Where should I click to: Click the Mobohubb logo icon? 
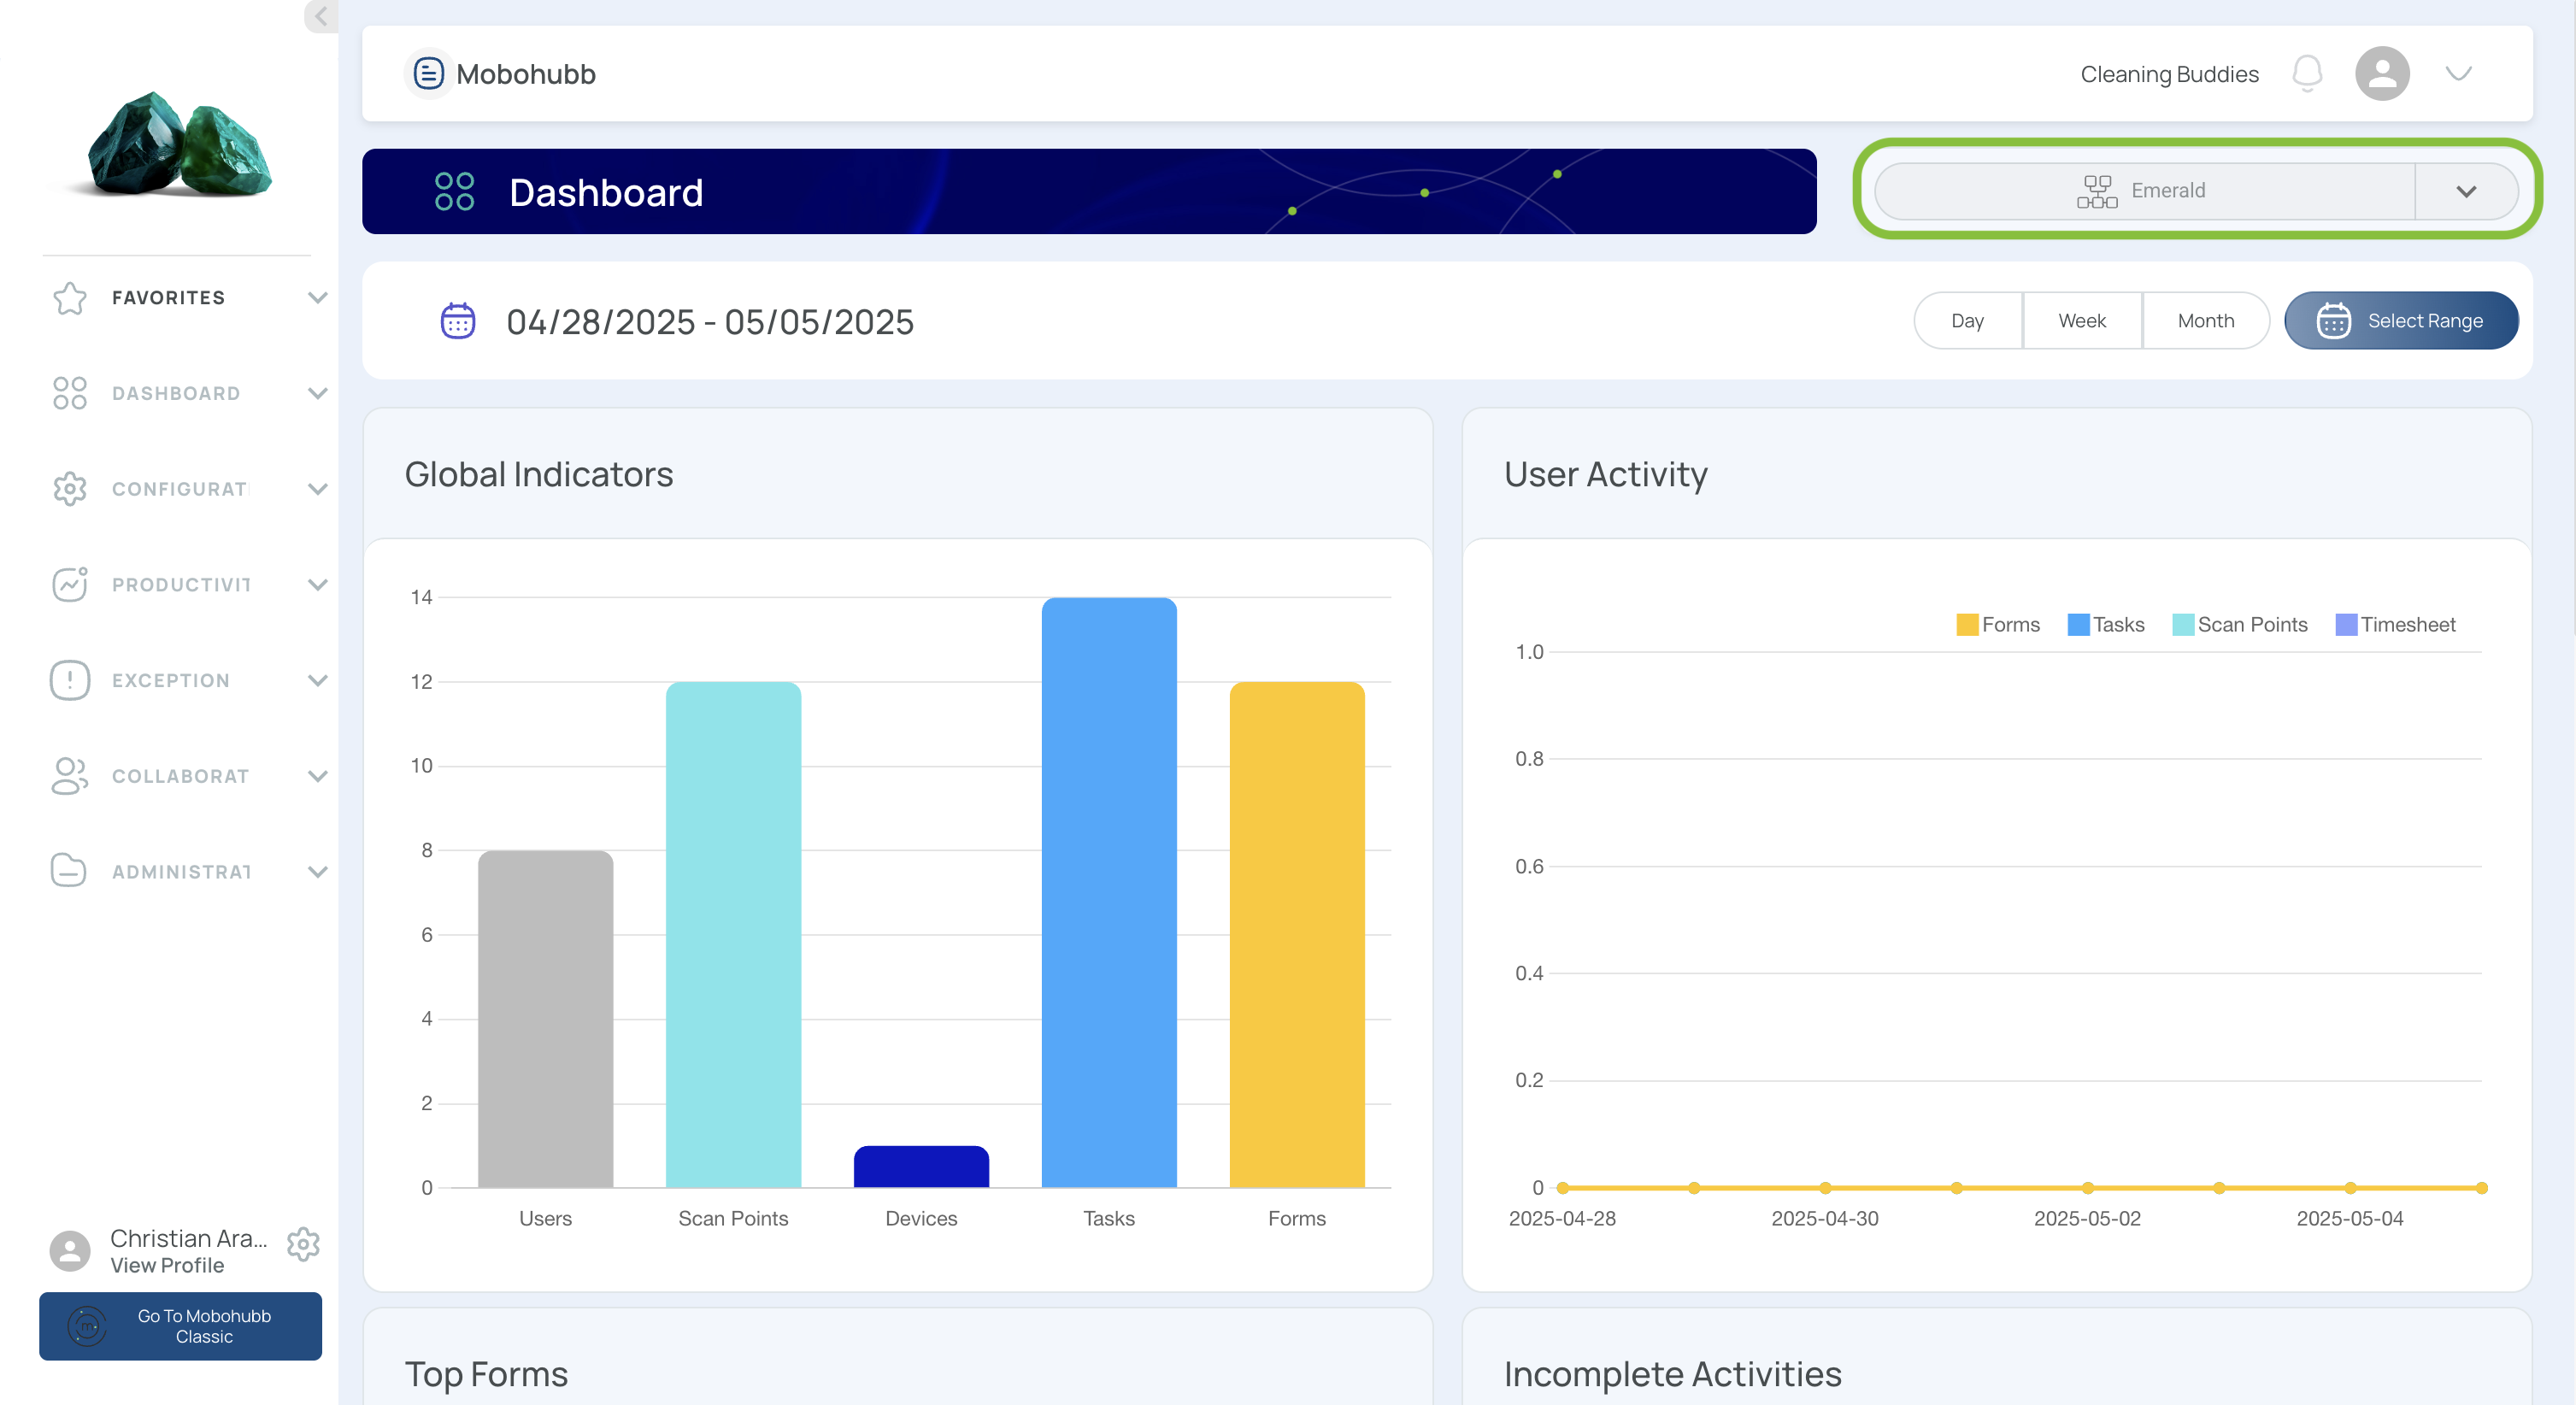coord(428,74)
